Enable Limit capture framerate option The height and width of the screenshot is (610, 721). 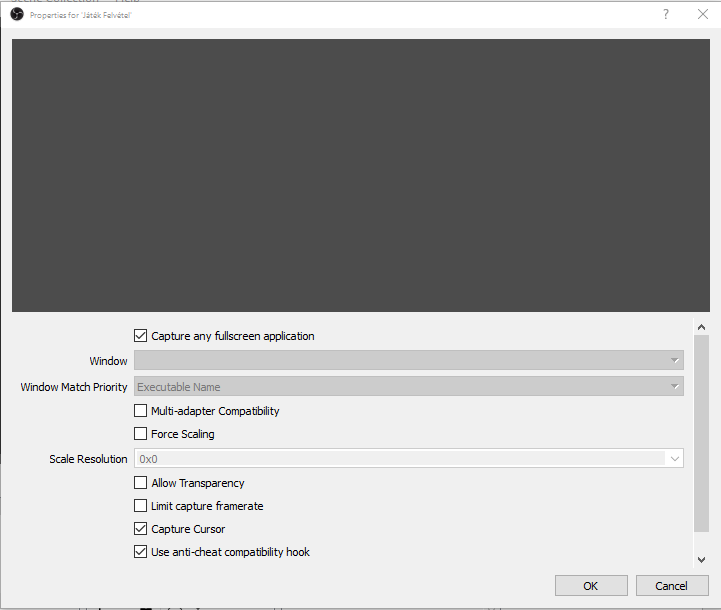click(x=140, y=506)
